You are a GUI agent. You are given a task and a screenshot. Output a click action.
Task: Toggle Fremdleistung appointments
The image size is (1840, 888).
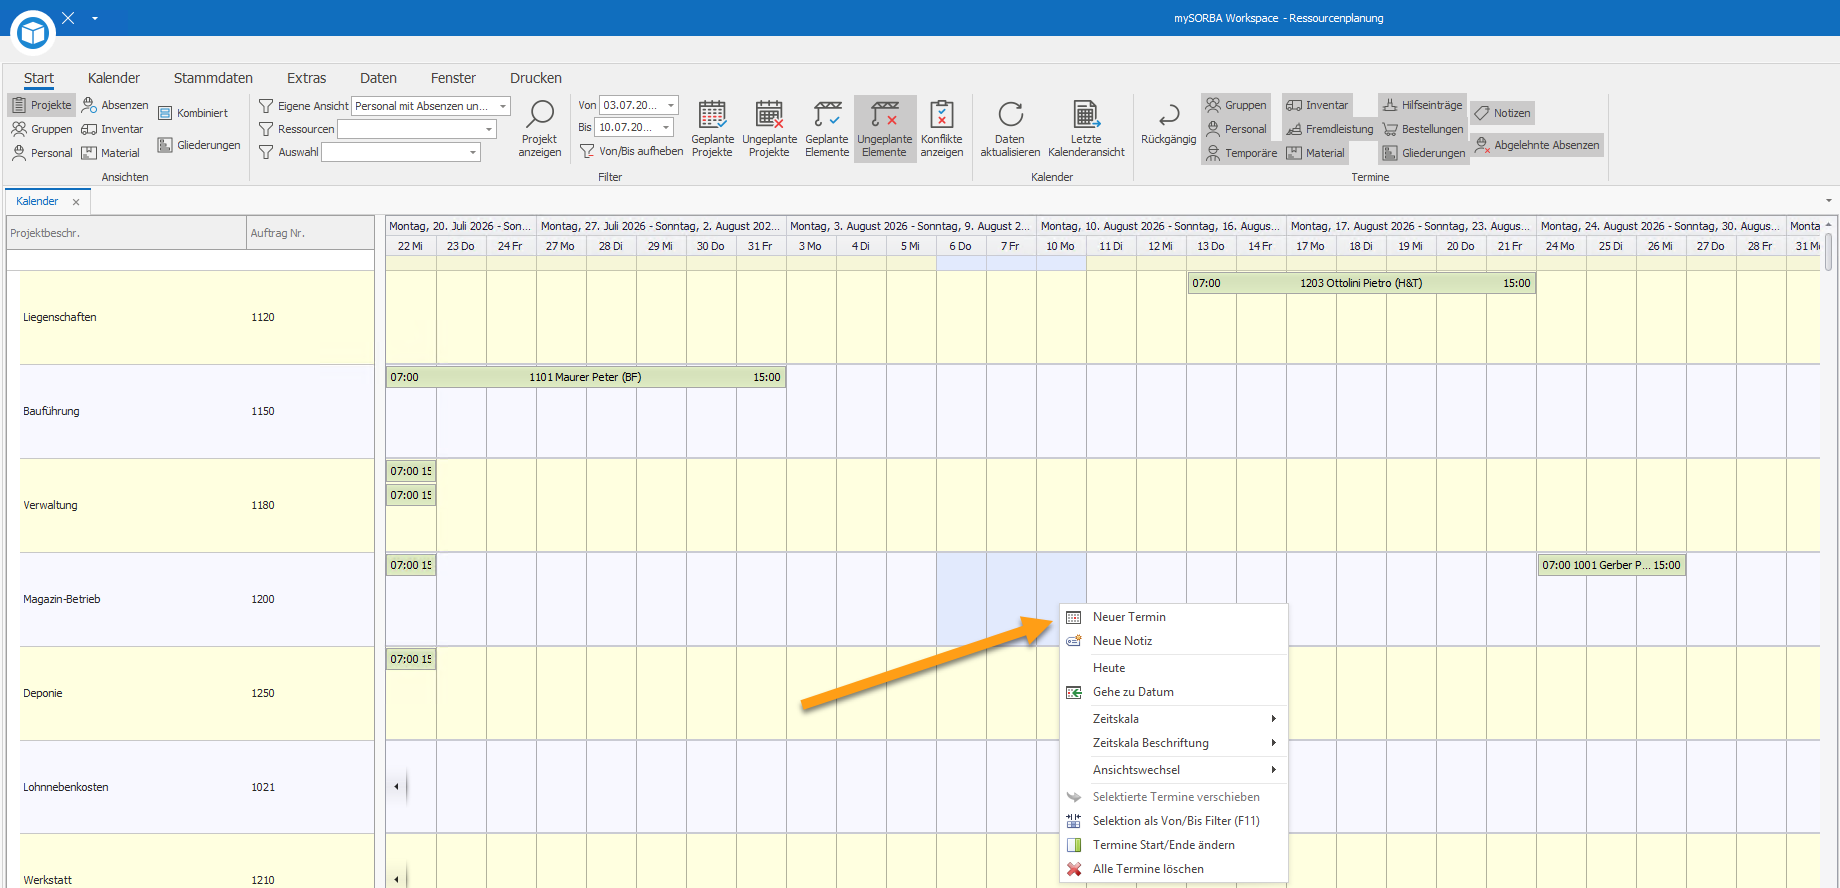click(1329, 129)
